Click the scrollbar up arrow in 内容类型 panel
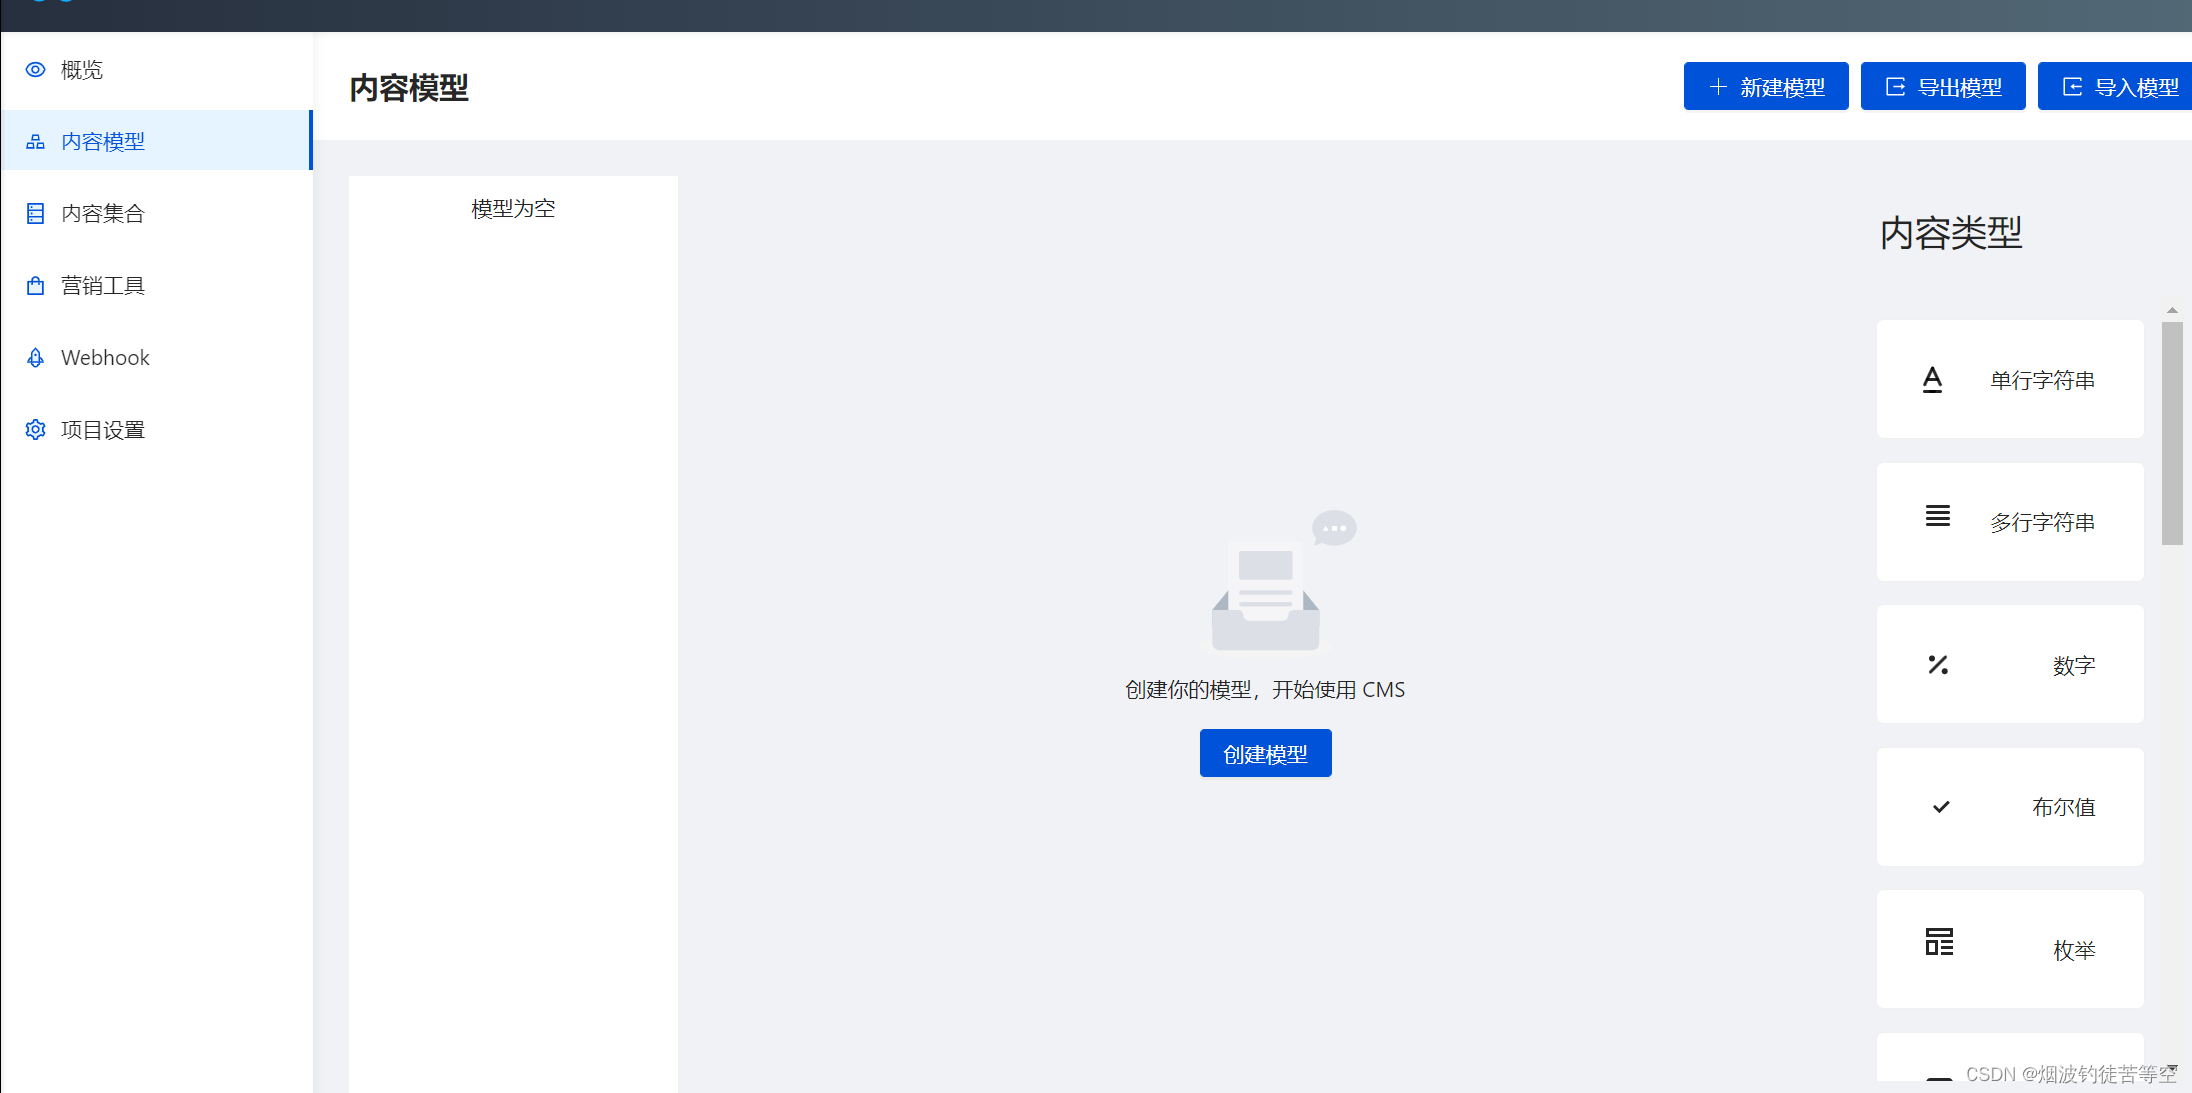 pyautogui.click(x=2171, y=311)
